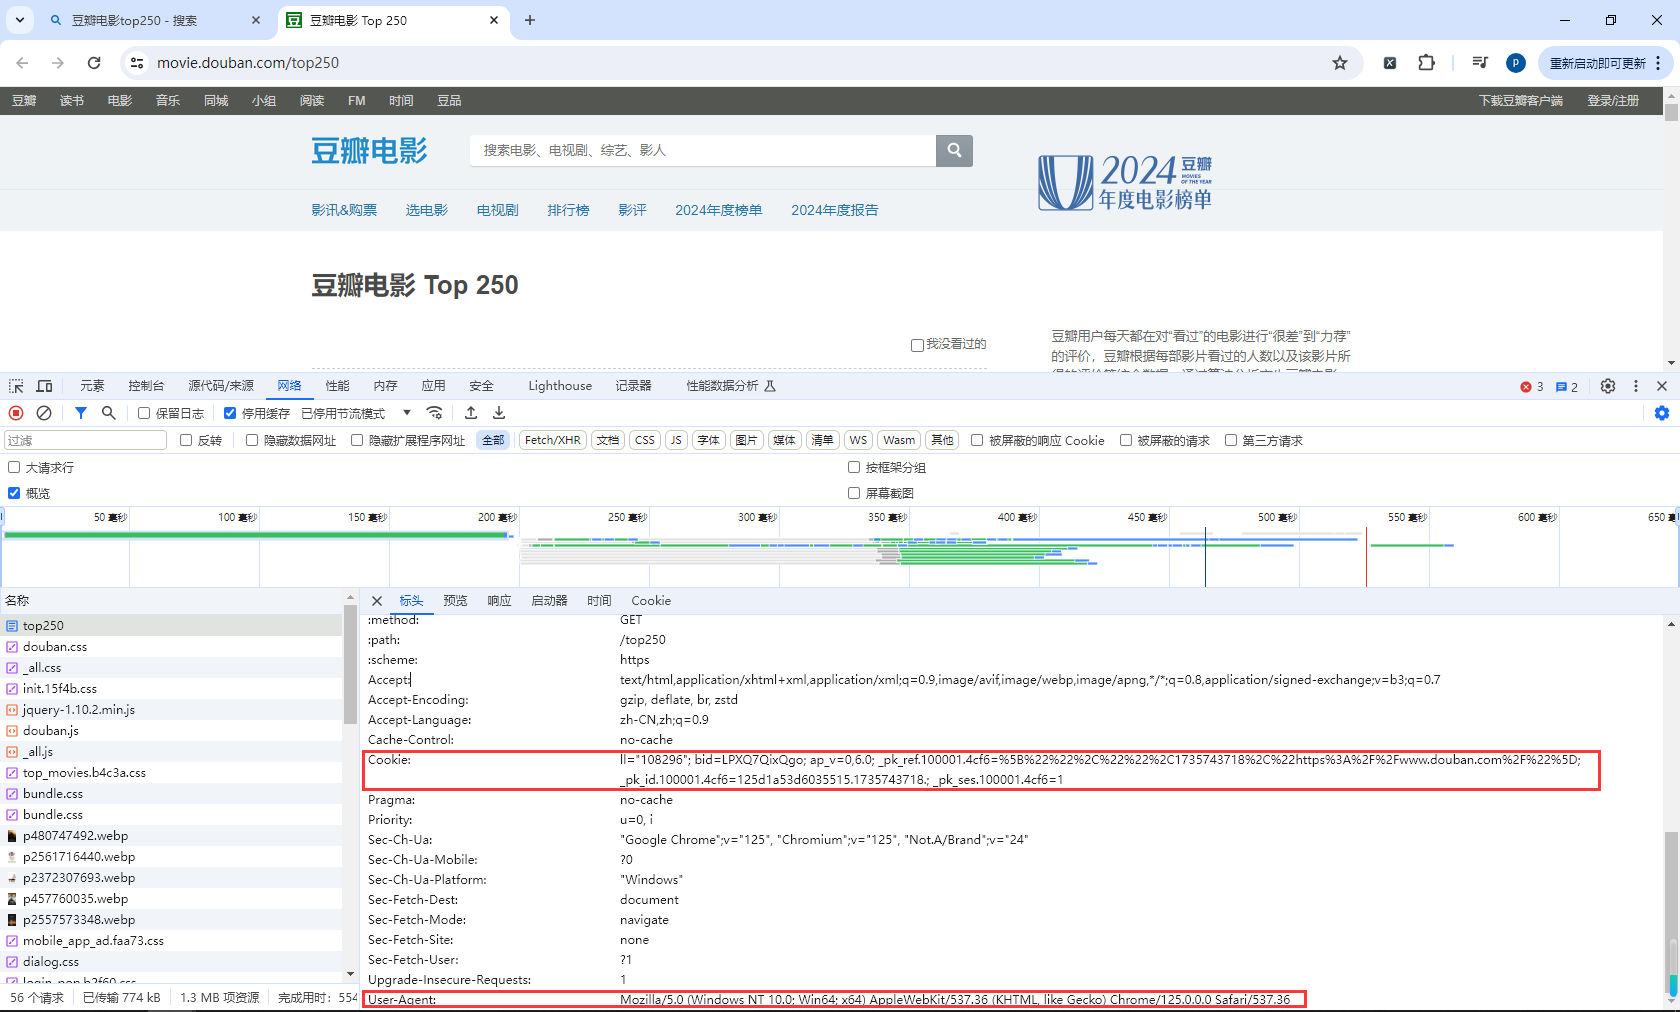Open the 登录/注册 link
Viewport: 1680px width, 1012px height.
1613,101
